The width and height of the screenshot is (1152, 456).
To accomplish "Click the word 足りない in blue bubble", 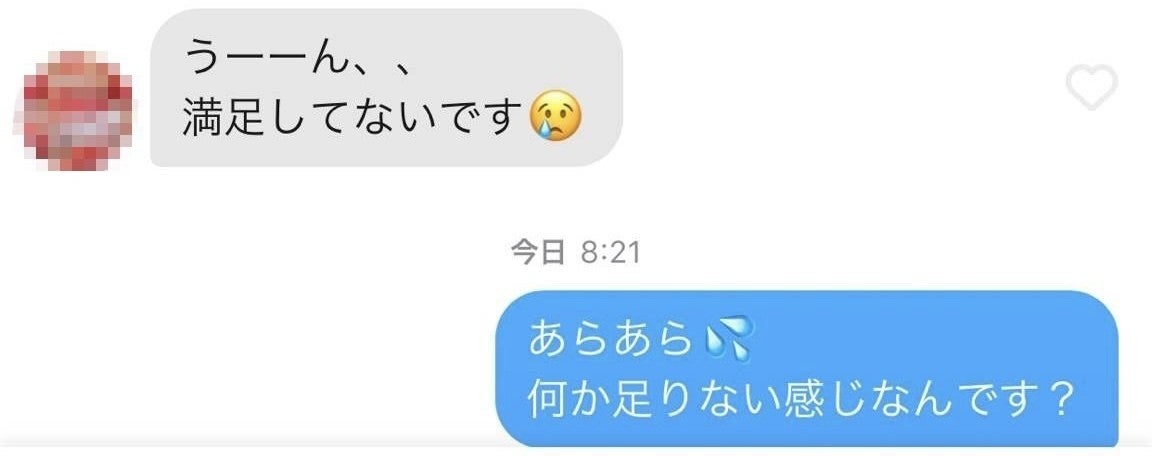I will click(x=694, y=399).
